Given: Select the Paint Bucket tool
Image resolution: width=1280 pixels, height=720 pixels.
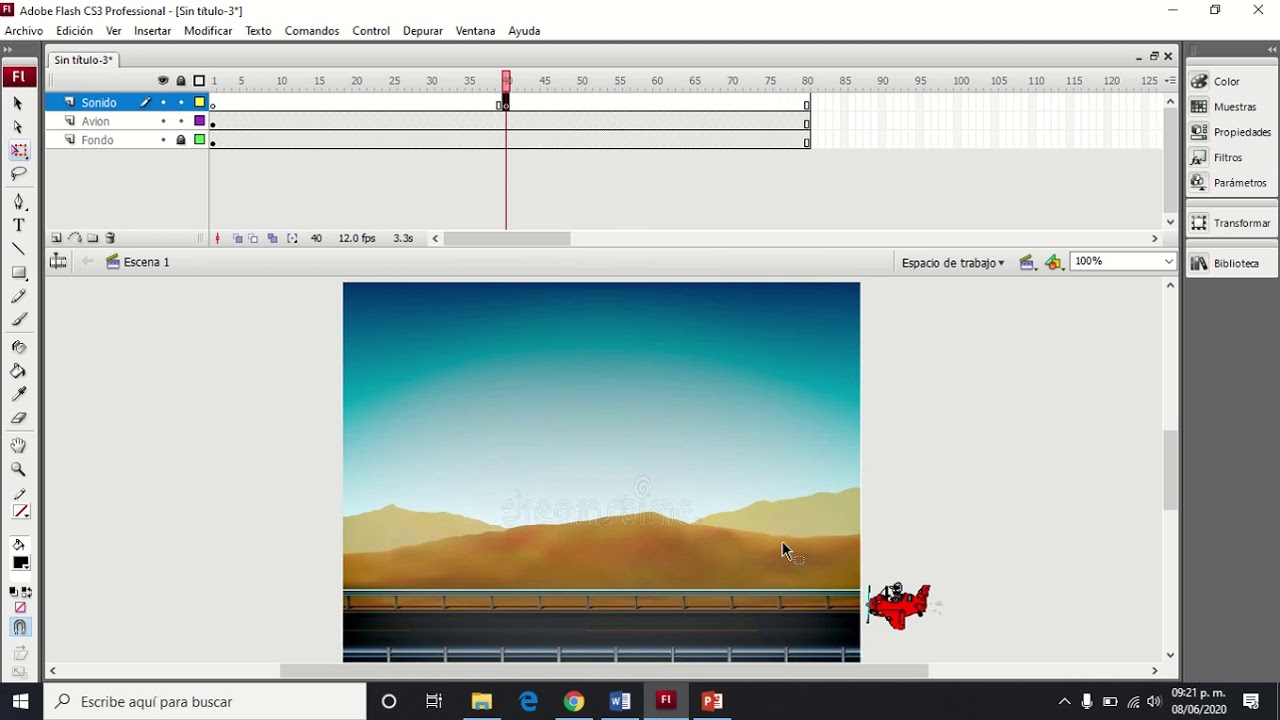Looking at the screenshot, I should 18,371.
